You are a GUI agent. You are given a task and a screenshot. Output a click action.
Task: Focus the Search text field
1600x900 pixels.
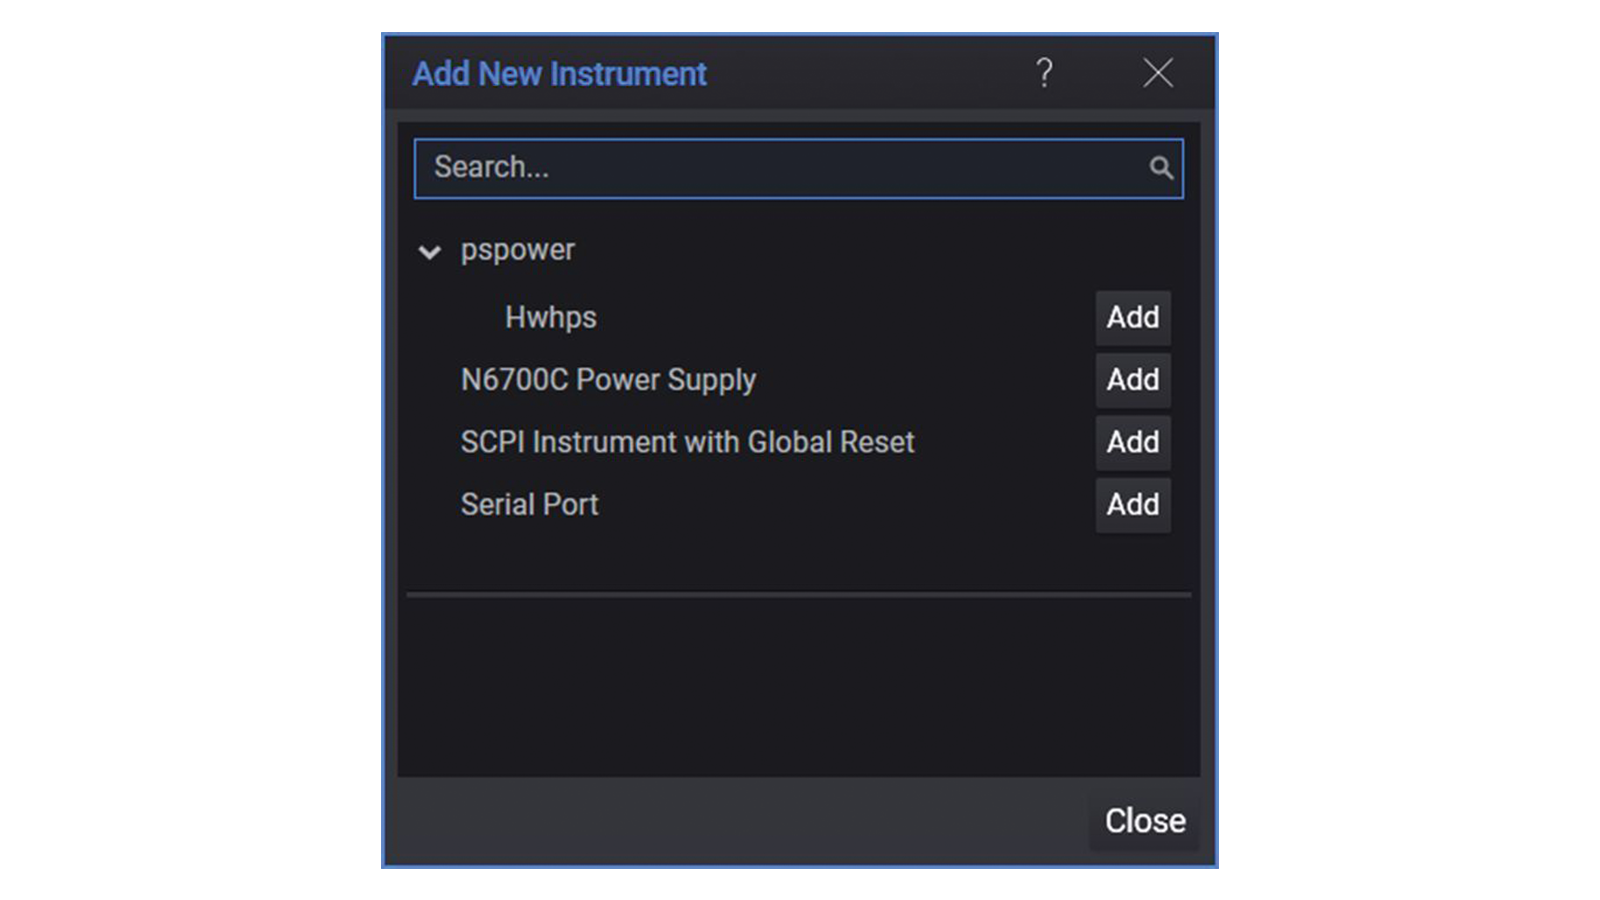point(780,168)
